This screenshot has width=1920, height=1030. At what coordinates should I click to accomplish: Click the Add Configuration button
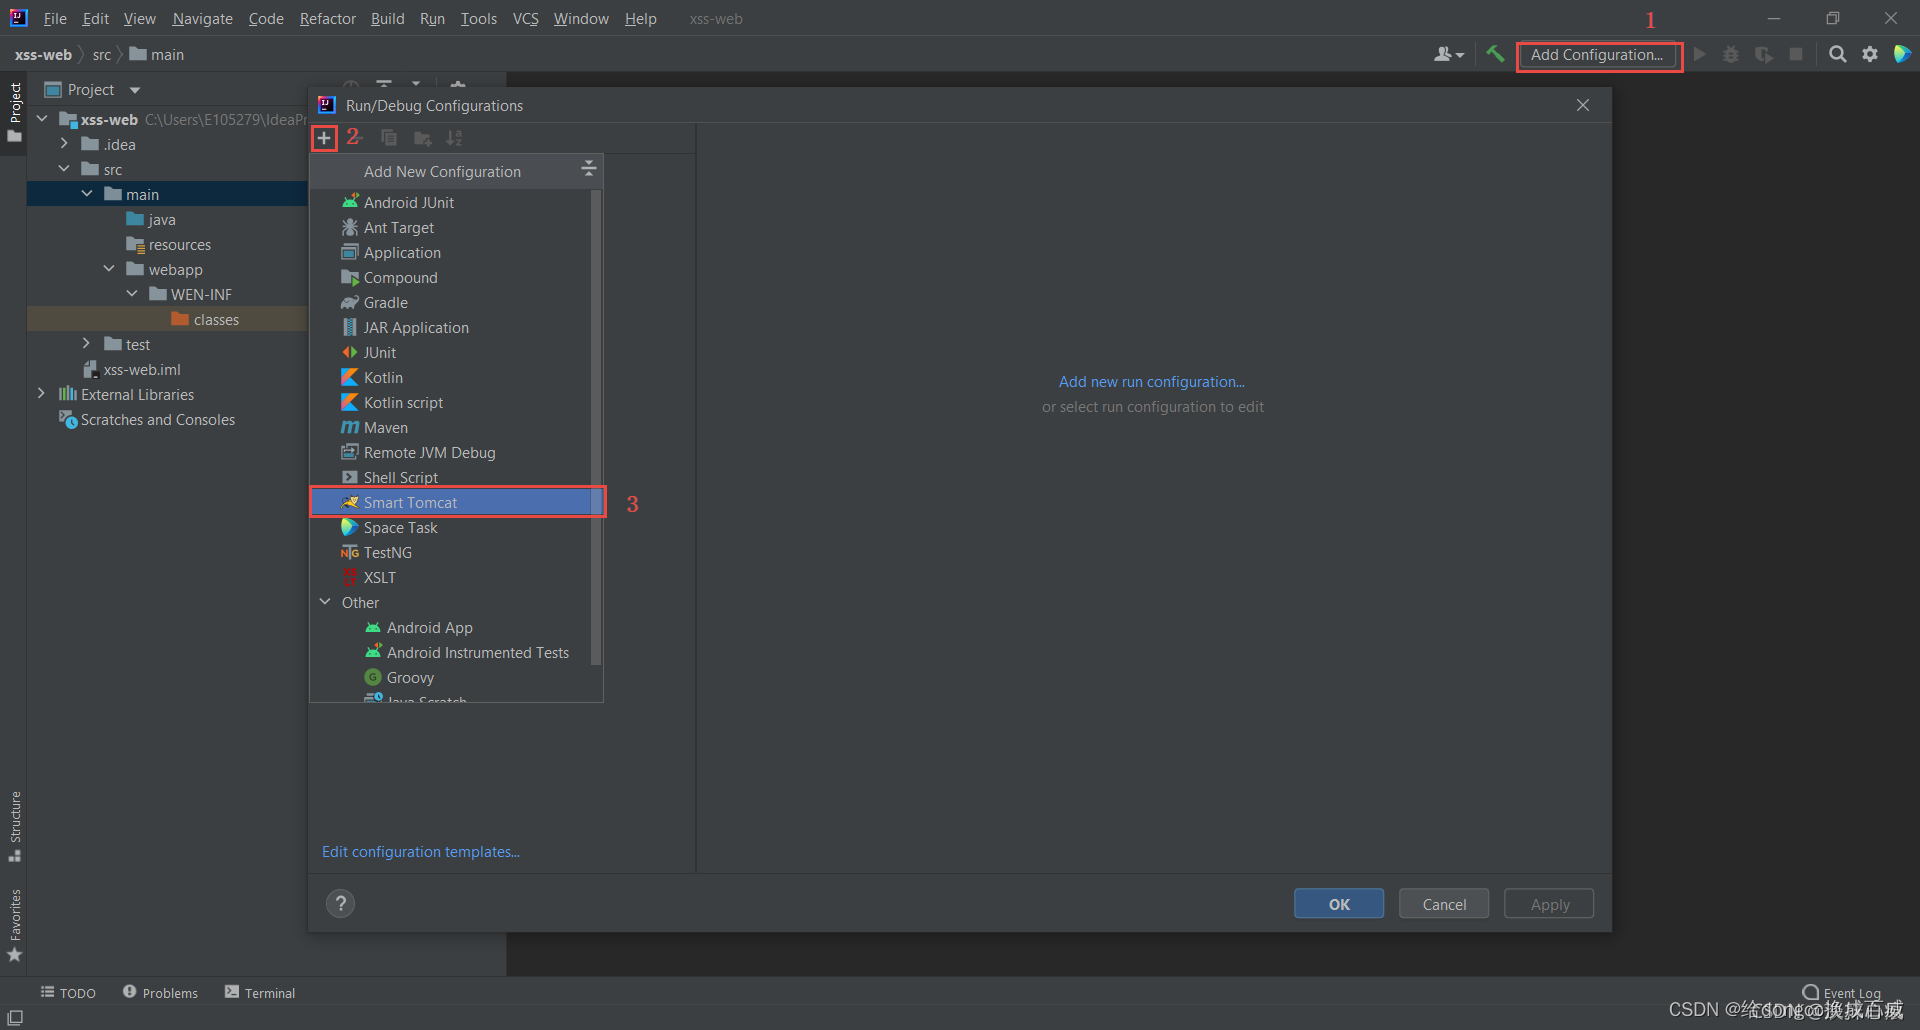pyautogui.click(x=1597, y=55)
